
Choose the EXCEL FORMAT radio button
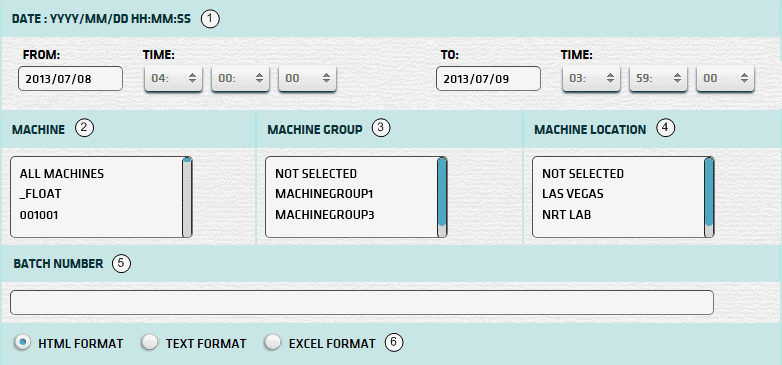click(x=273, y=343)
